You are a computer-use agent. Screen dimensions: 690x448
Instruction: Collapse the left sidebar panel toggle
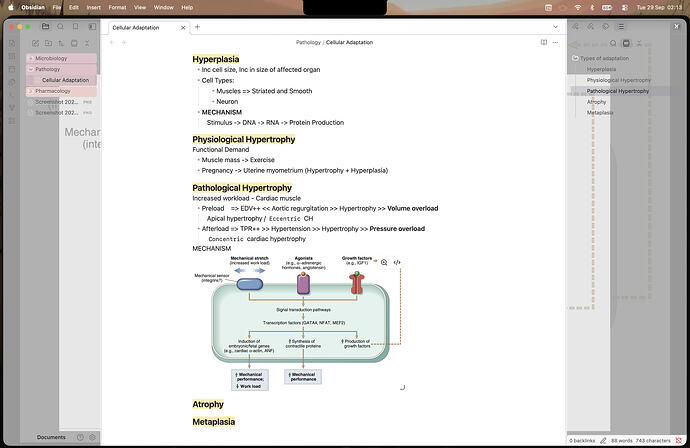(x=92, y=26)
